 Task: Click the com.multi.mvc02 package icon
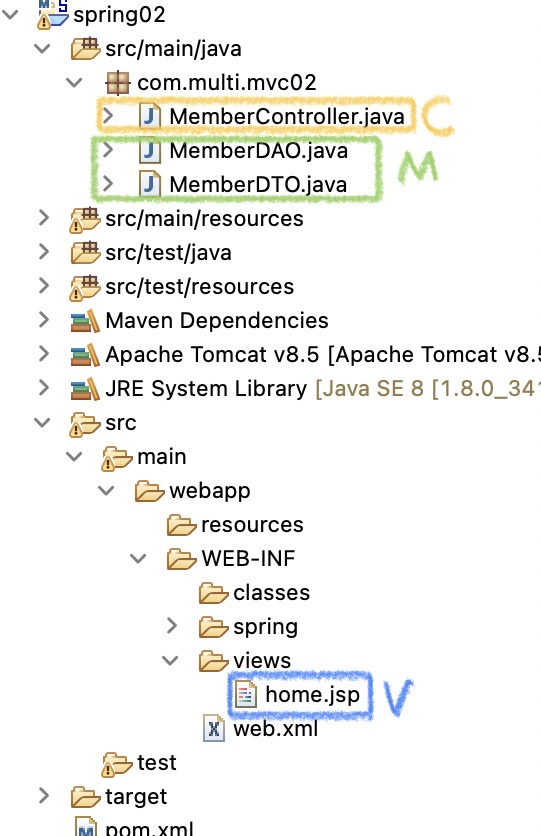(118, 82)
